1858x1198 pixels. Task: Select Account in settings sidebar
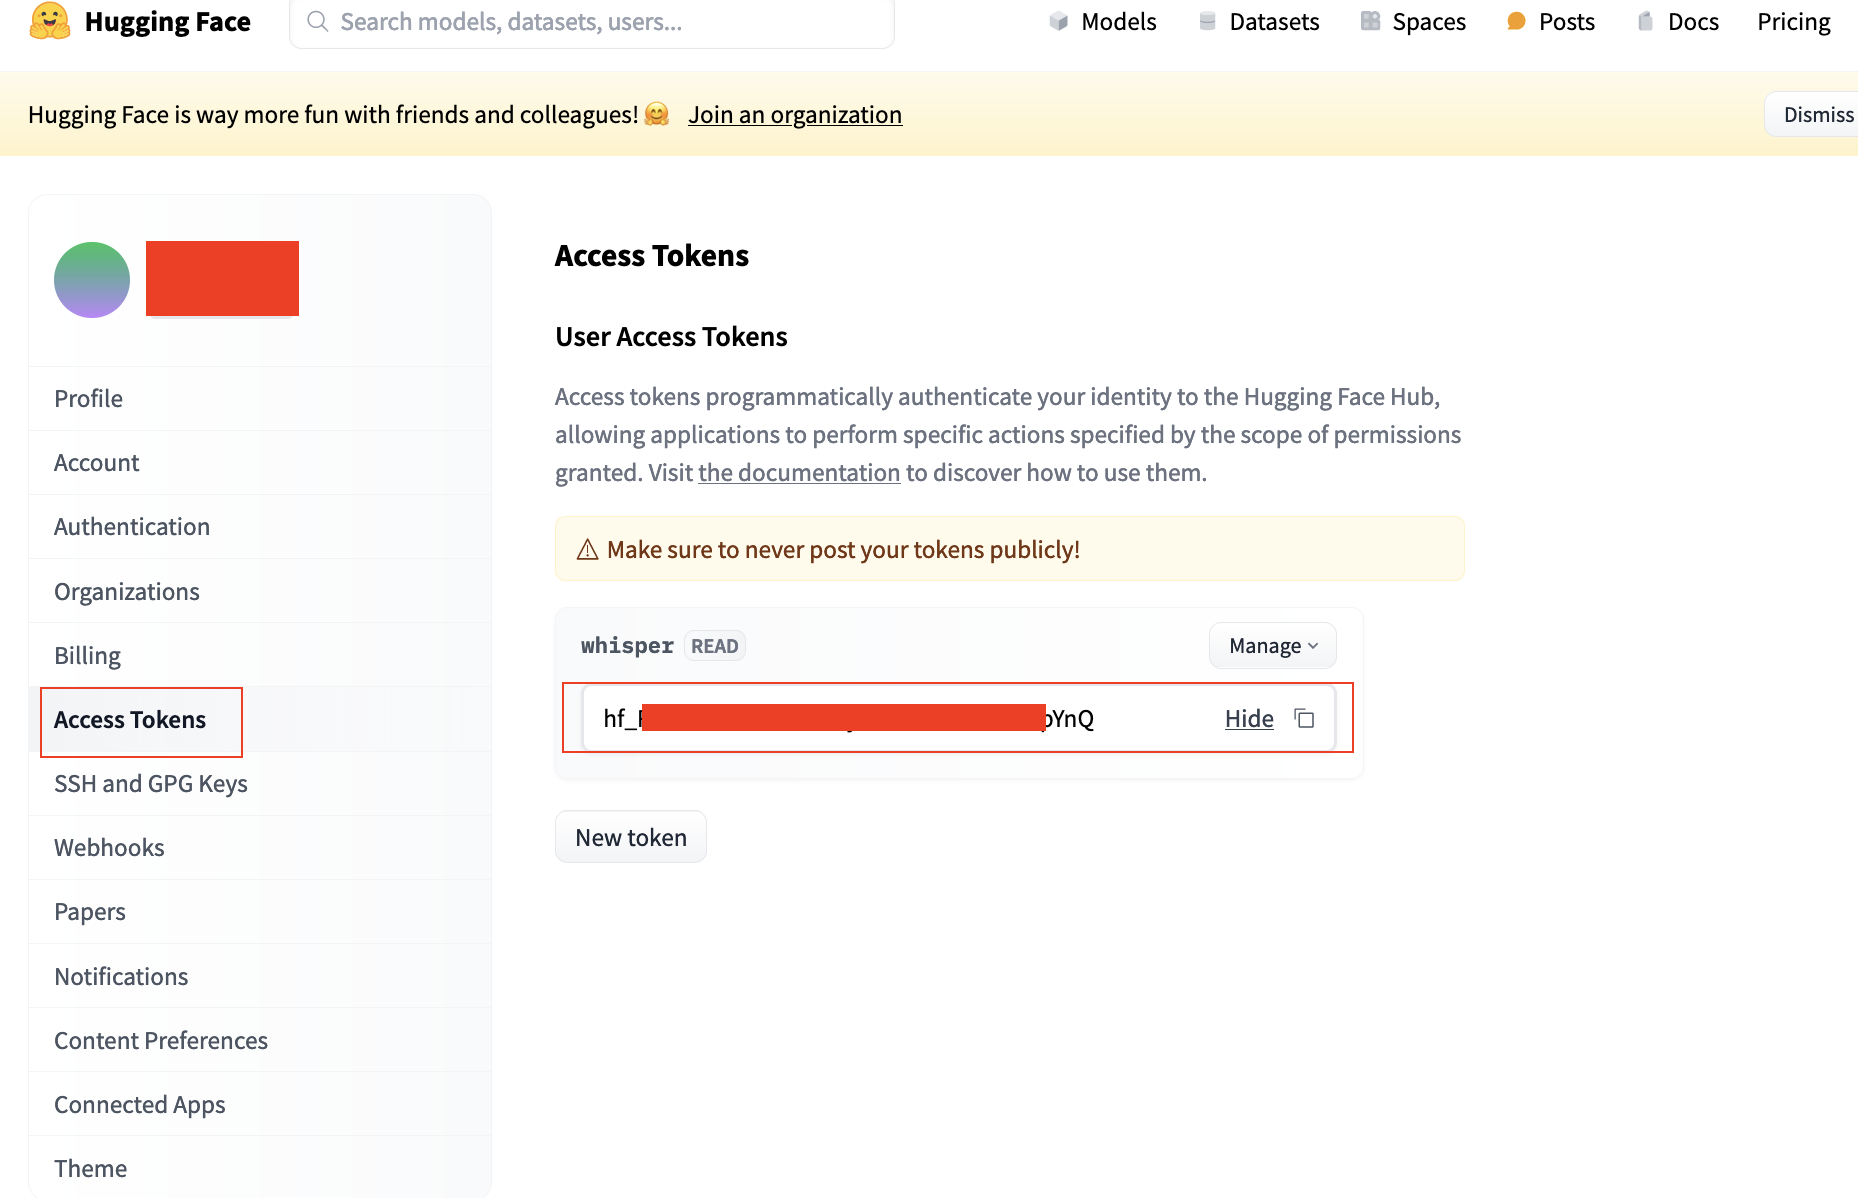pyautogui.click(x=260, y=462)
